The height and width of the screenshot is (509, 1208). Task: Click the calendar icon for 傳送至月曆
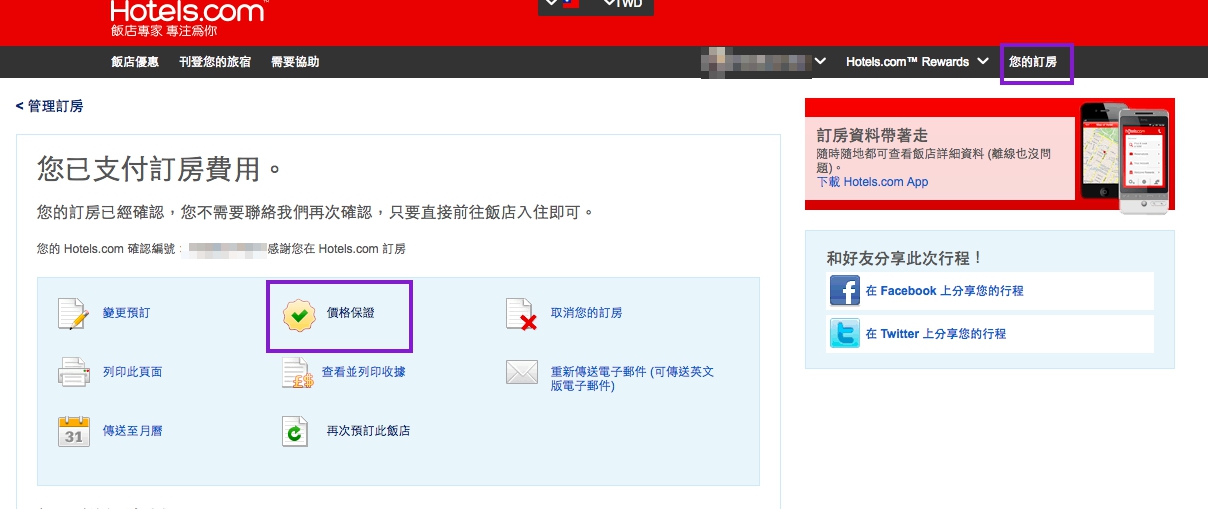tap(74, 431)
